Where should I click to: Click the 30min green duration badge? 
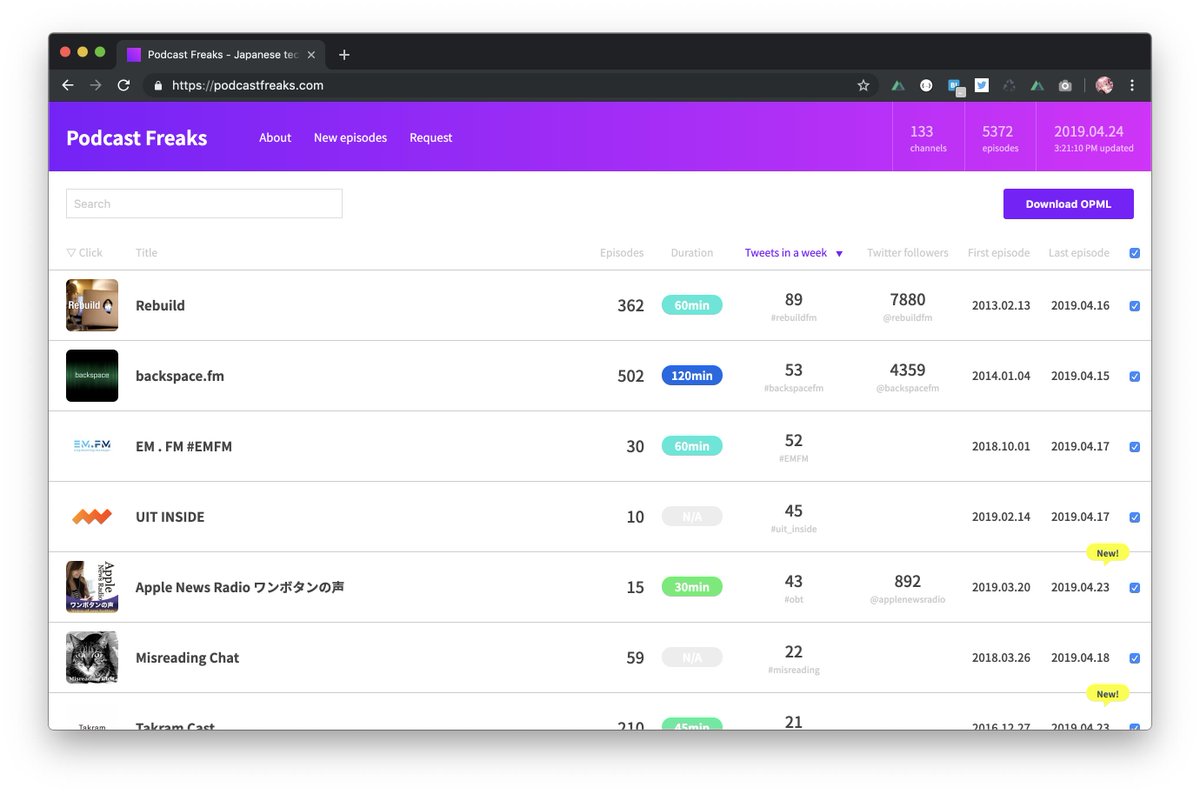coord(692,587)
